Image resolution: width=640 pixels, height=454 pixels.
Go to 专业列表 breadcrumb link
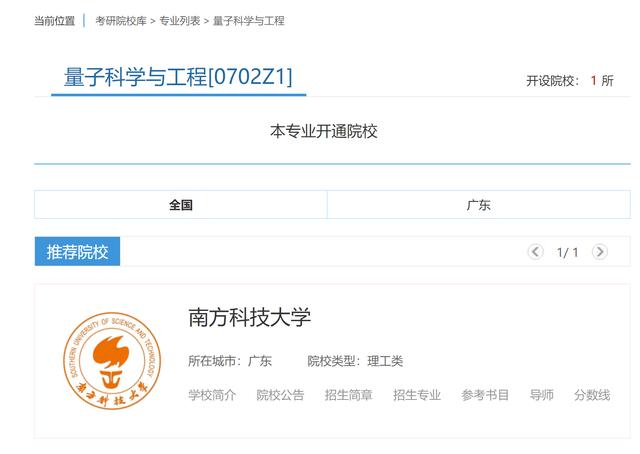point(180,21)
